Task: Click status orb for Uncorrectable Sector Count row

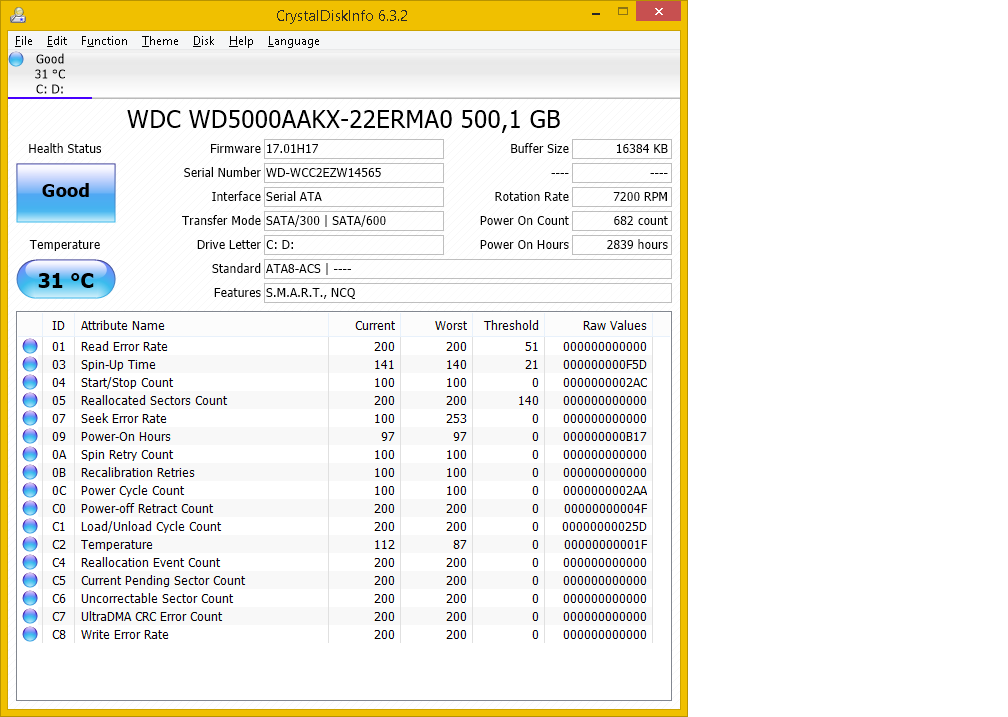Action: pos(30,598)
